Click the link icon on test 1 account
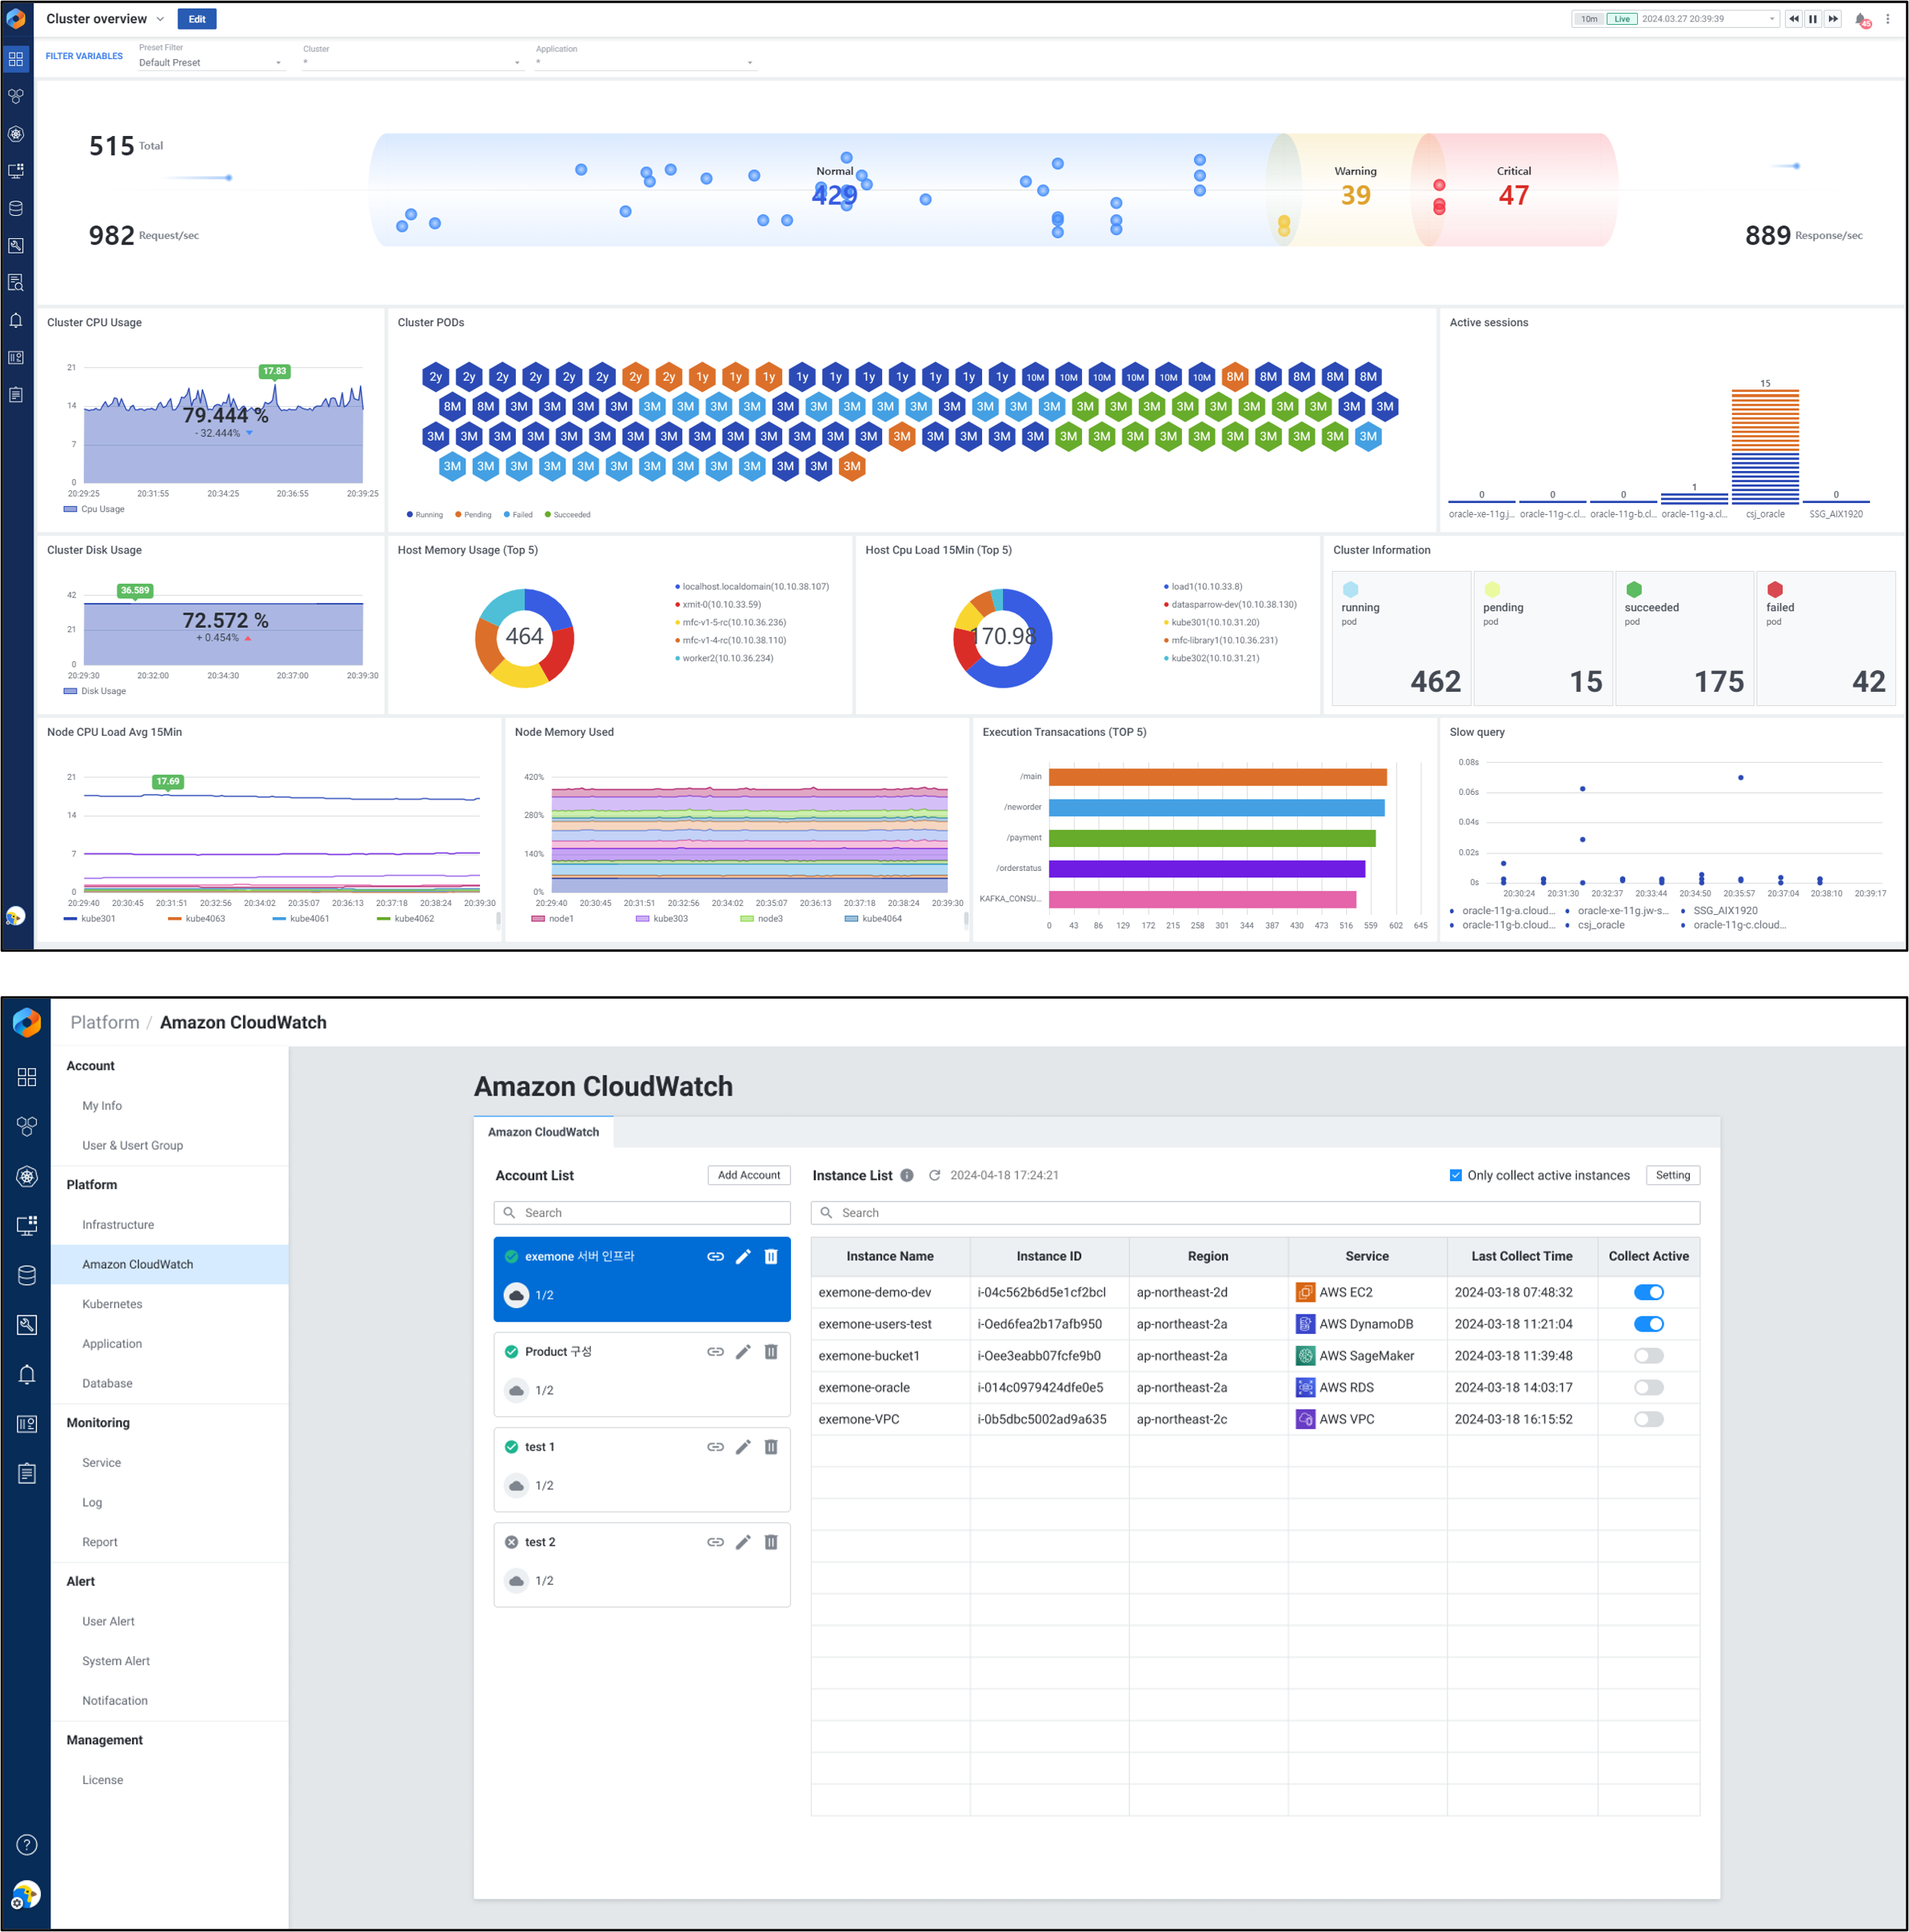Image resolution: width=1909 pixels, height=1932 pixels. coord(715,1447)
